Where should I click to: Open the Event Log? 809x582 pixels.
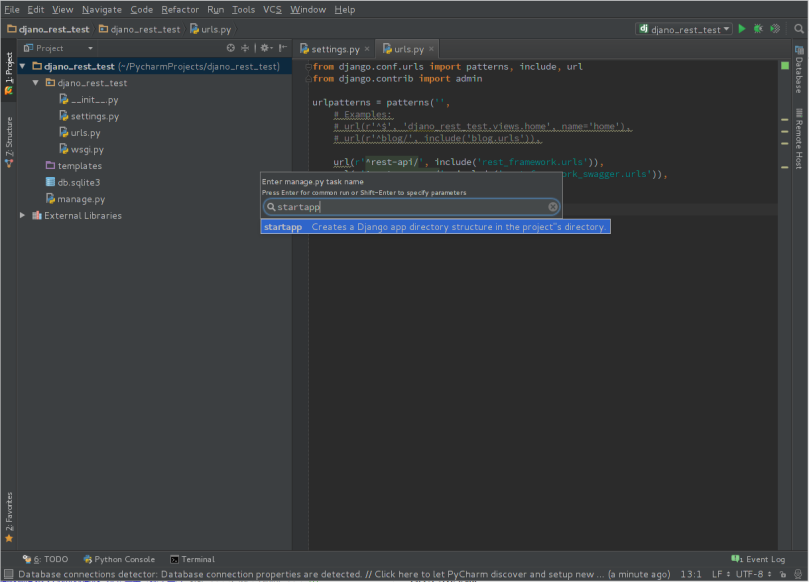click(x=758, y=559)
